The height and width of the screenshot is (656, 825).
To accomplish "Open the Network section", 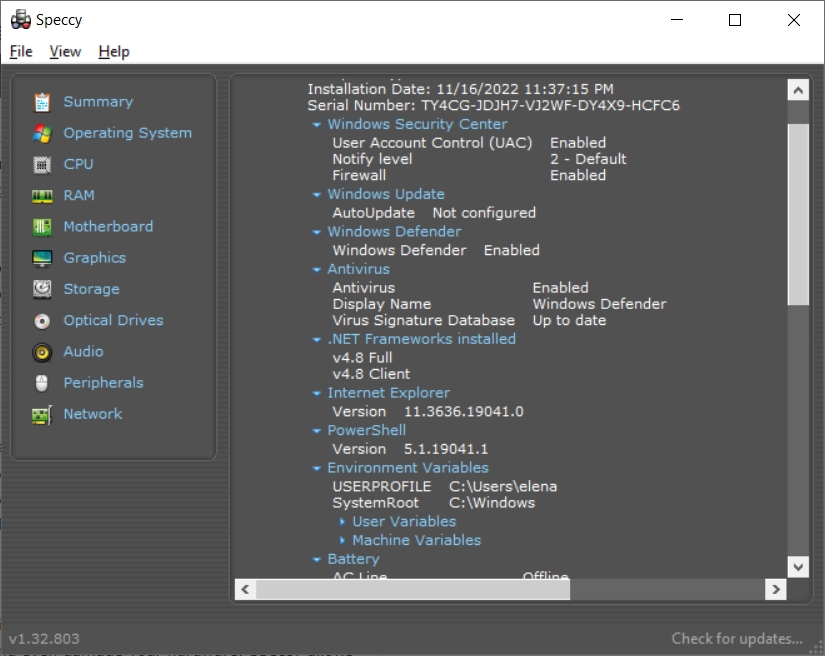I will pos(93,414).
